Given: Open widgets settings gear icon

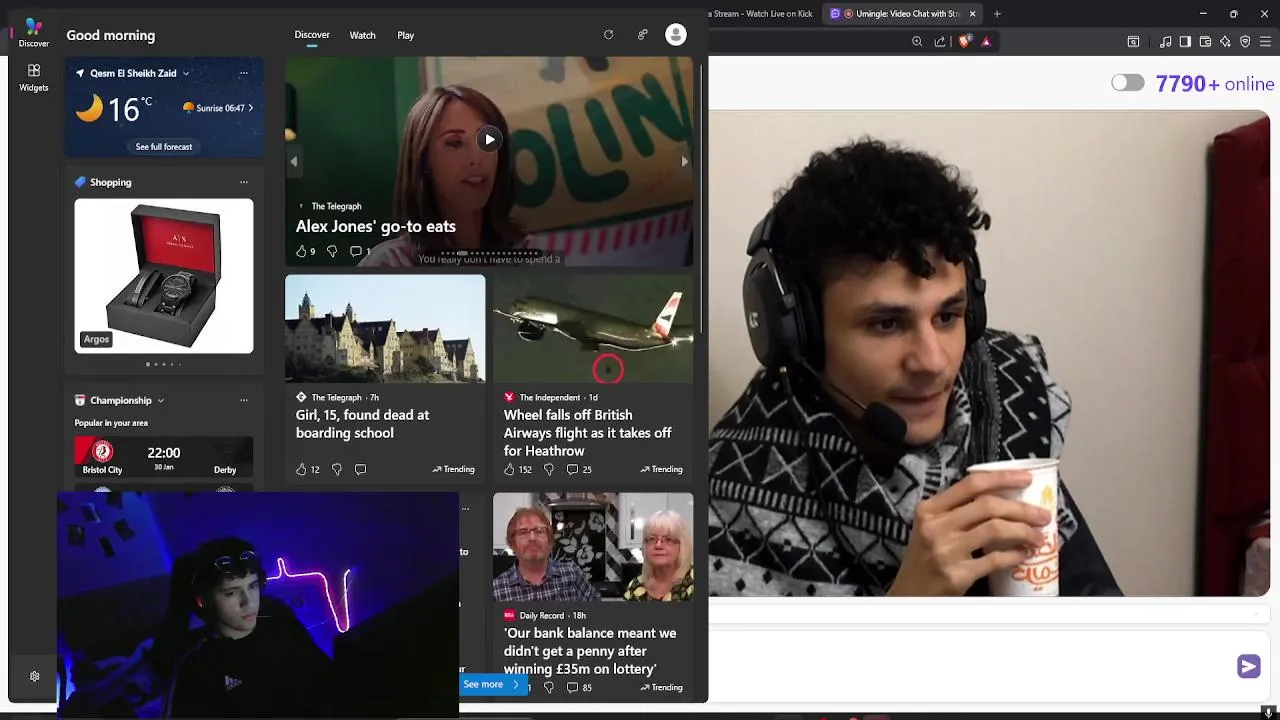Looking at the screenshot, I should [34, 677].
